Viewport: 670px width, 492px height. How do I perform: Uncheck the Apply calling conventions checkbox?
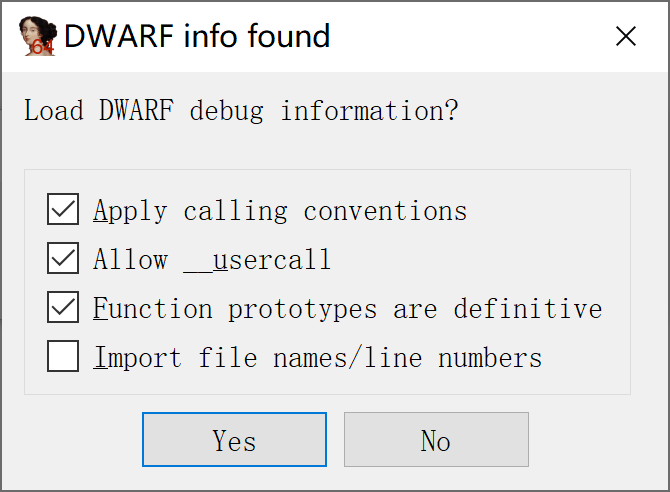(63, 211)
